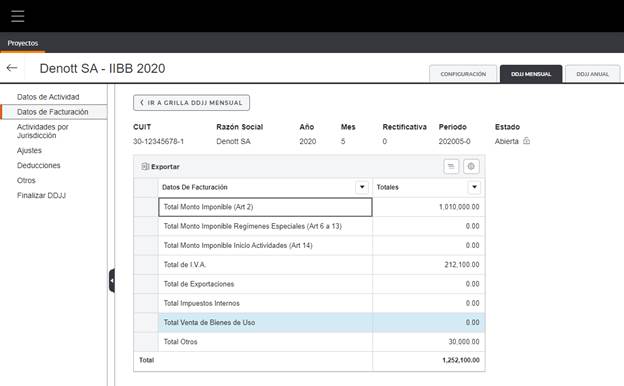Open Totales column dropdown
This screenshot has height=386, width=624.
[474, 187]
